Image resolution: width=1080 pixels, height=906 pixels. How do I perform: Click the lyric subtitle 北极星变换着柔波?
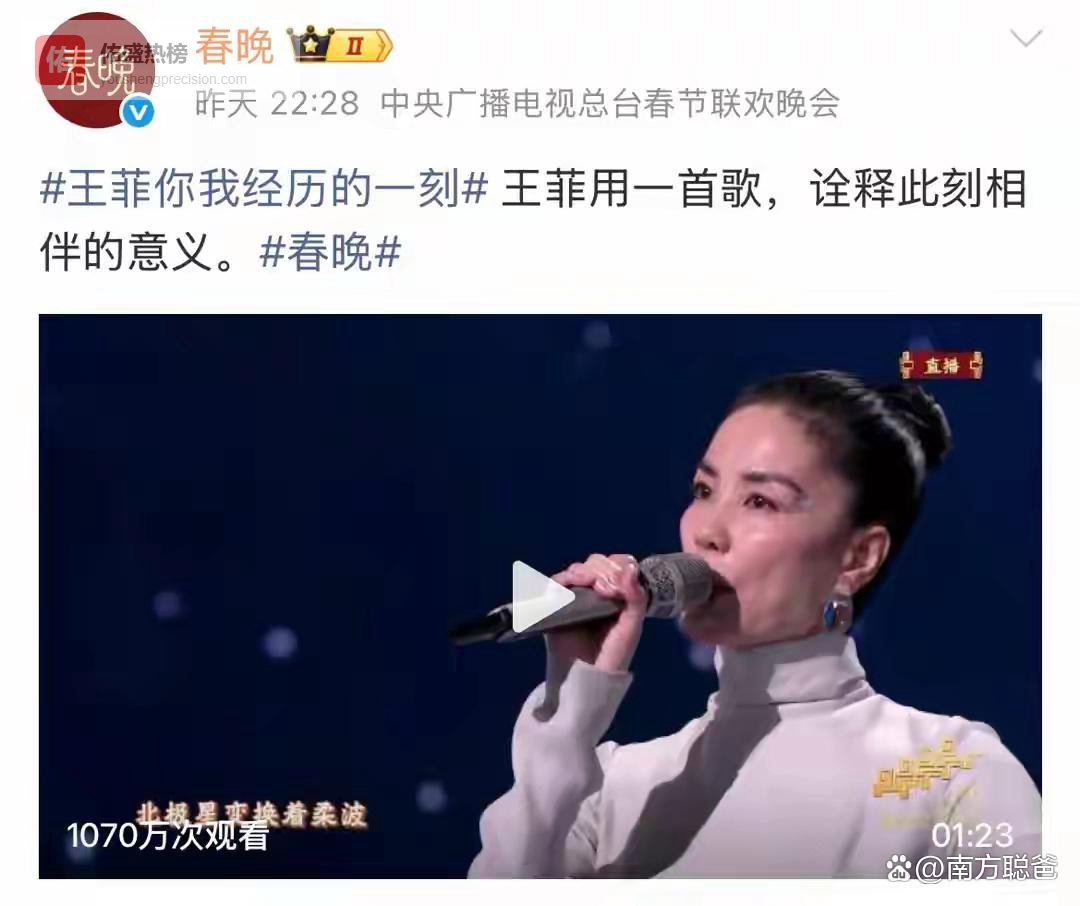click(x=252, y=813)
